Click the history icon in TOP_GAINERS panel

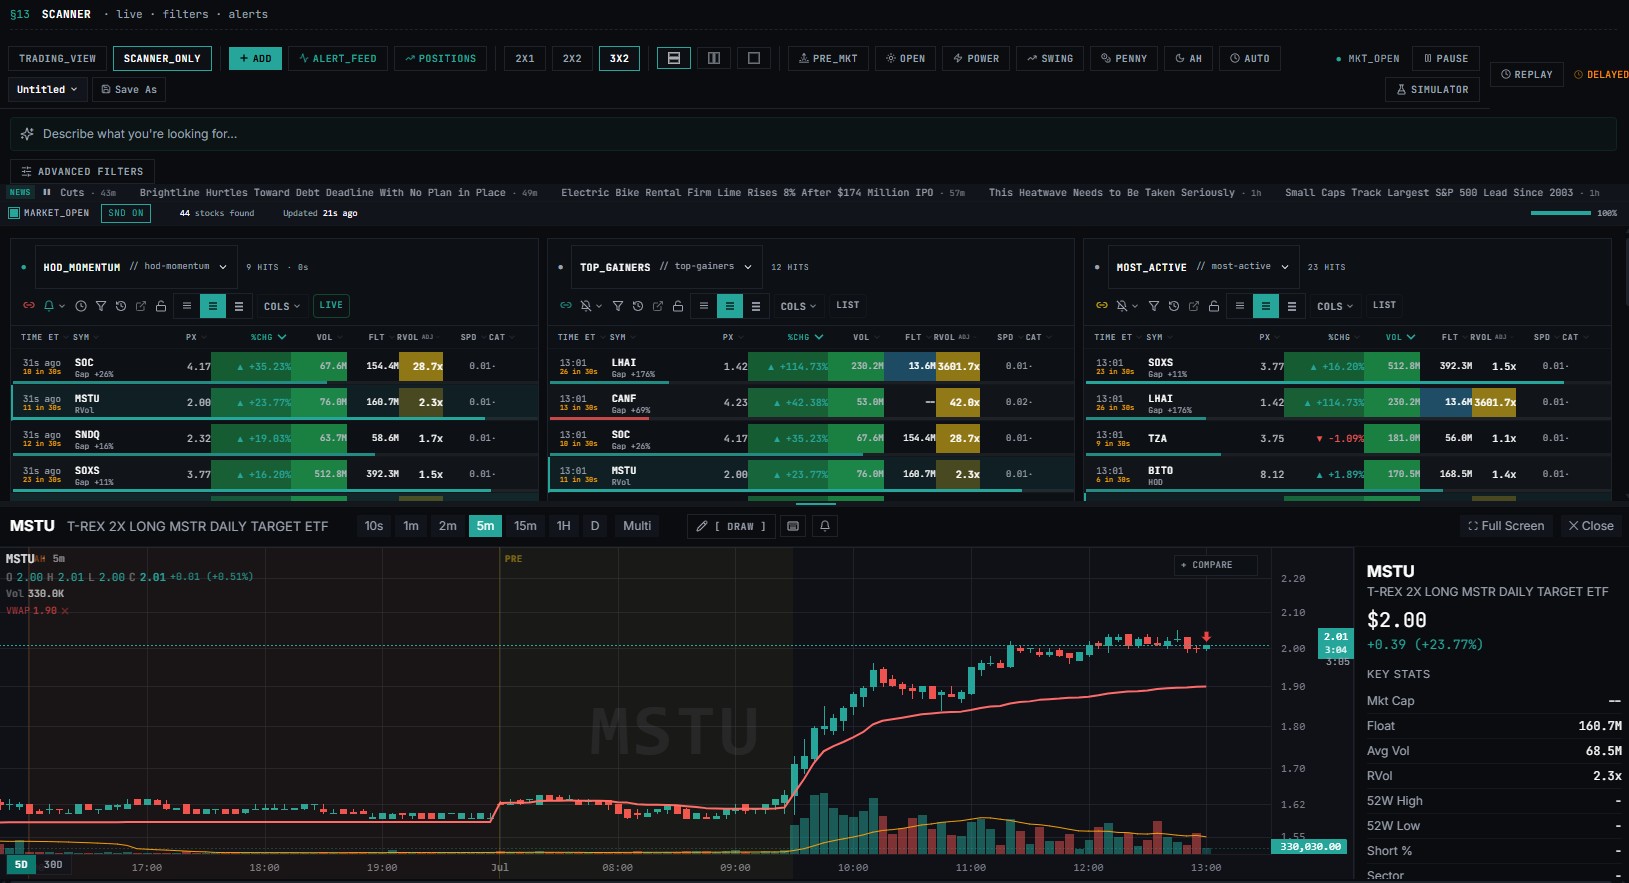(x=638, y=306)
